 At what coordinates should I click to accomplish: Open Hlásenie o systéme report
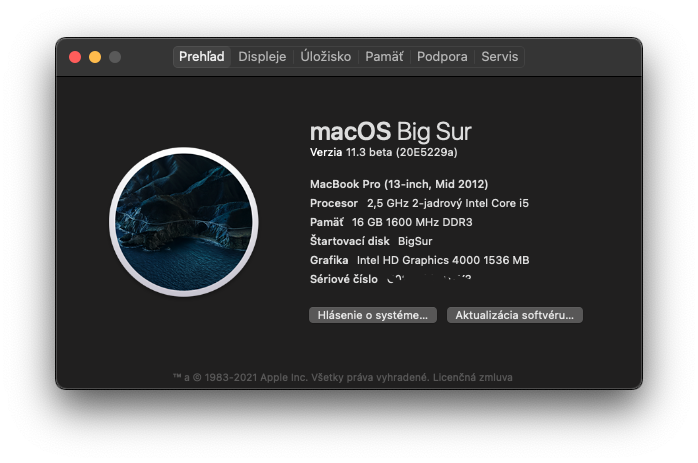[373, 315]
